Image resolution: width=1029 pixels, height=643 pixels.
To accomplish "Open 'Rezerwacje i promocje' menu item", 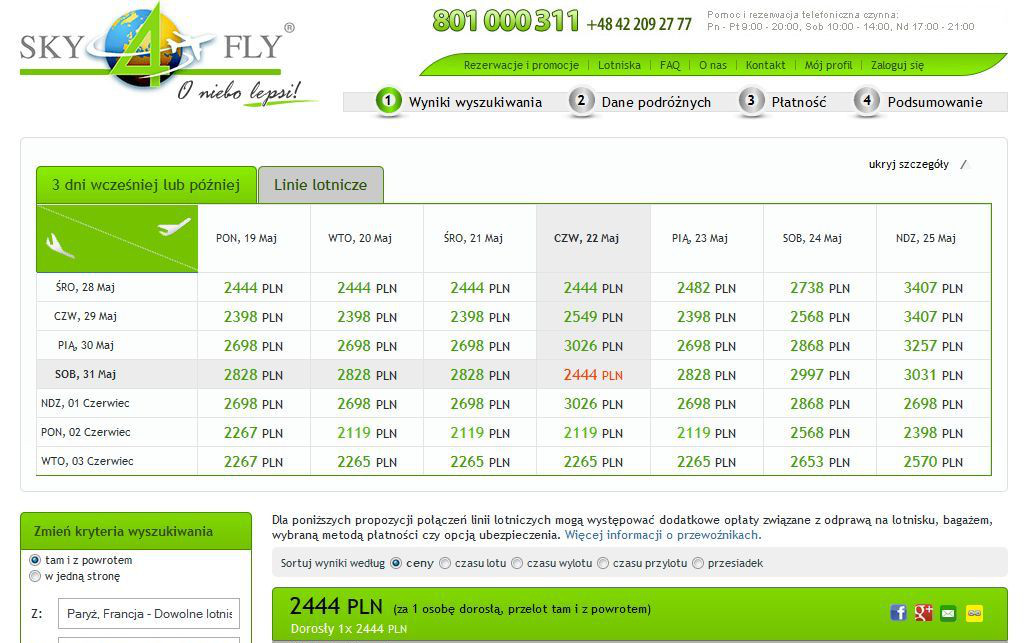I will click(x=521, y=65).
